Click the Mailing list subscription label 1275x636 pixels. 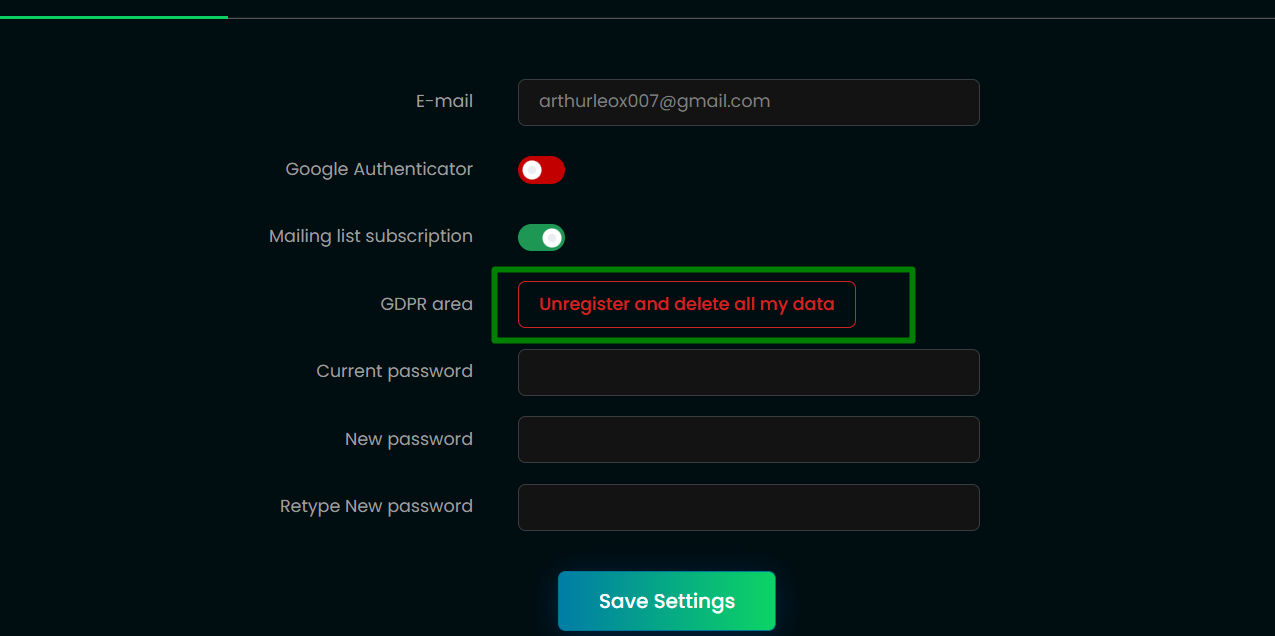coord(371,237)
